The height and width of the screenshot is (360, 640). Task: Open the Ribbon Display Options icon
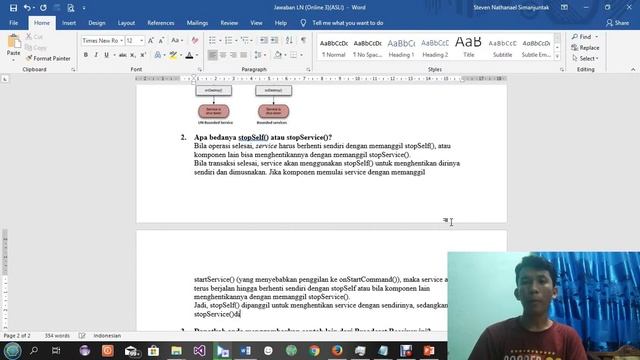pos(564,7)
